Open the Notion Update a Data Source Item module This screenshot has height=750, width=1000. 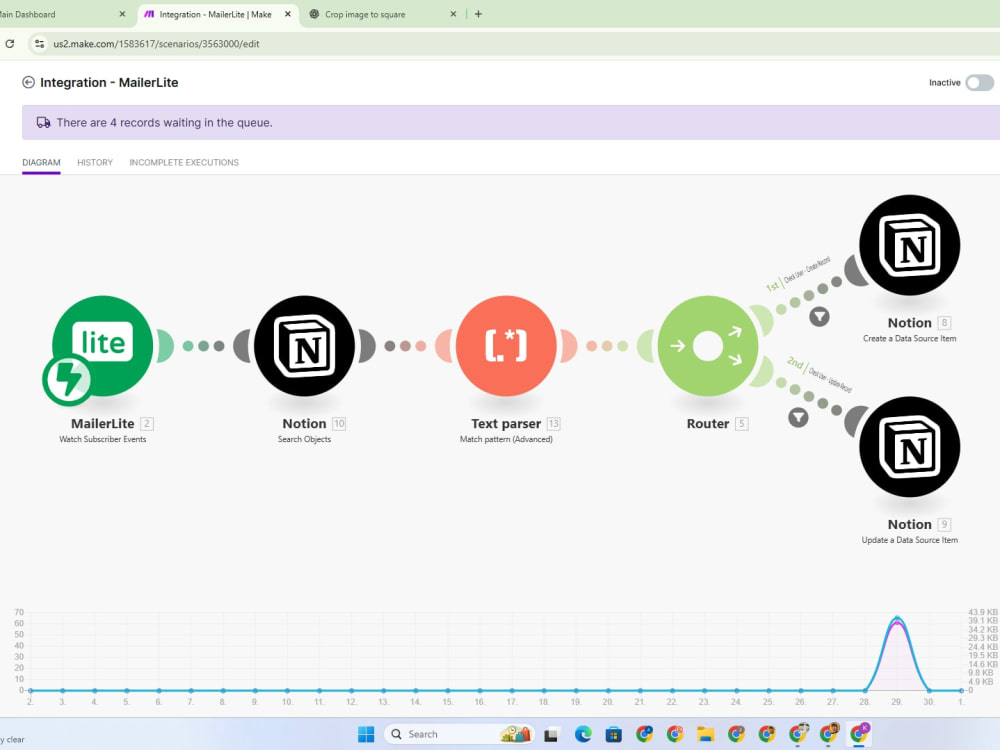(x=909, y=446)
